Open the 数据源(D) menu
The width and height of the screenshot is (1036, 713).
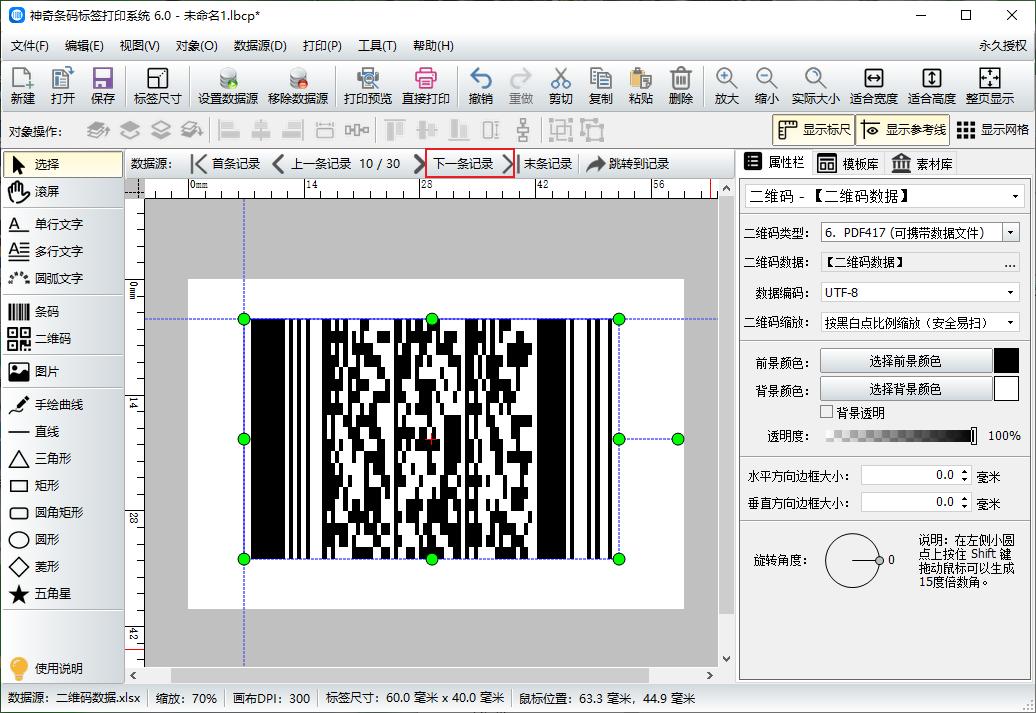tap(260, 46)
